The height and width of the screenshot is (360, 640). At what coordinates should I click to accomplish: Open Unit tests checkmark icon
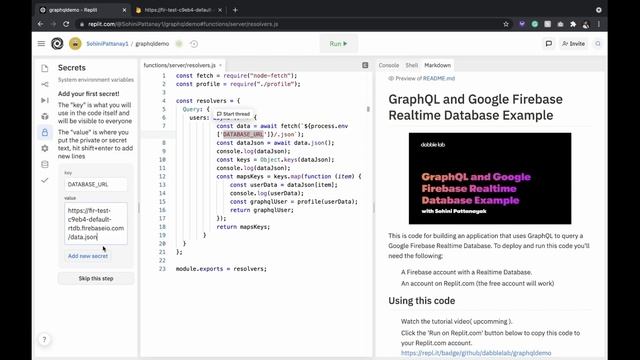click(44, 180)
